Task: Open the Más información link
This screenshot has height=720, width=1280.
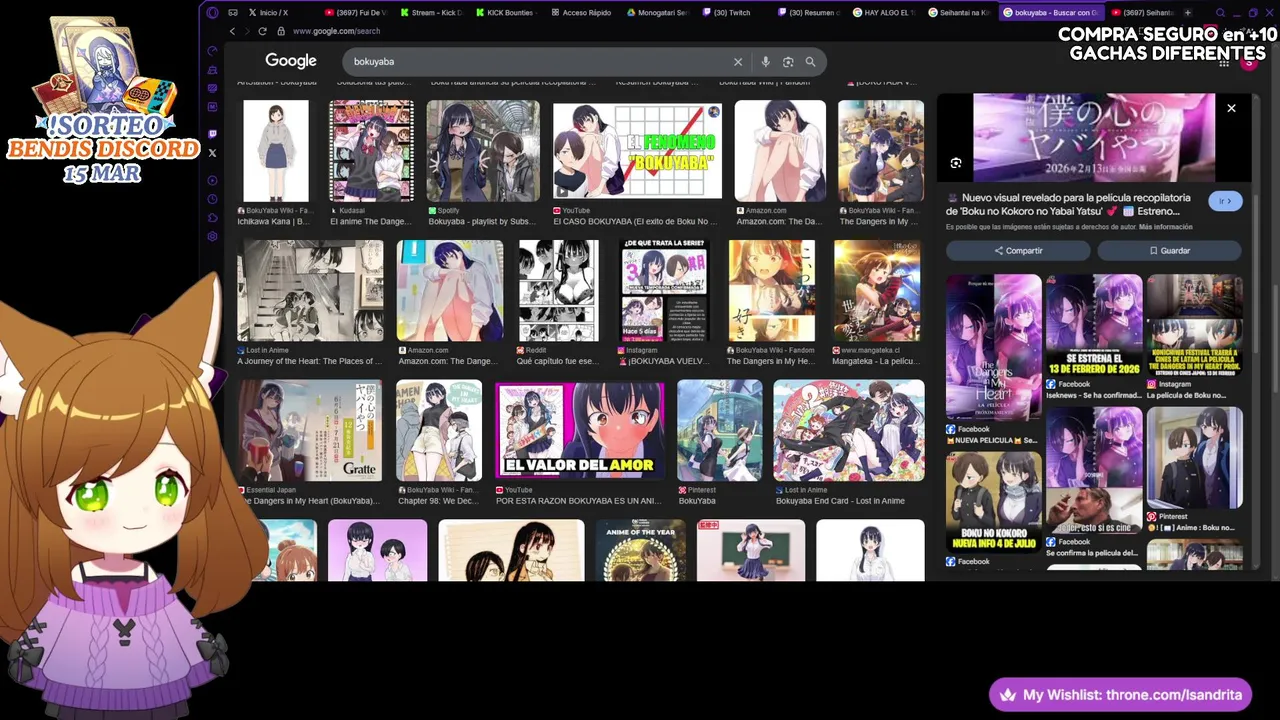Action: pos(1165,227)
